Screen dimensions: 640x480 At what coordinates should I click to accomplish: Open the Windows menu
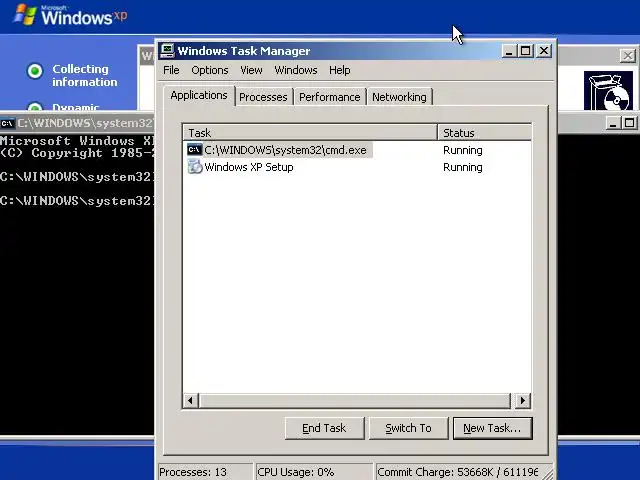(x=296, y=70)
